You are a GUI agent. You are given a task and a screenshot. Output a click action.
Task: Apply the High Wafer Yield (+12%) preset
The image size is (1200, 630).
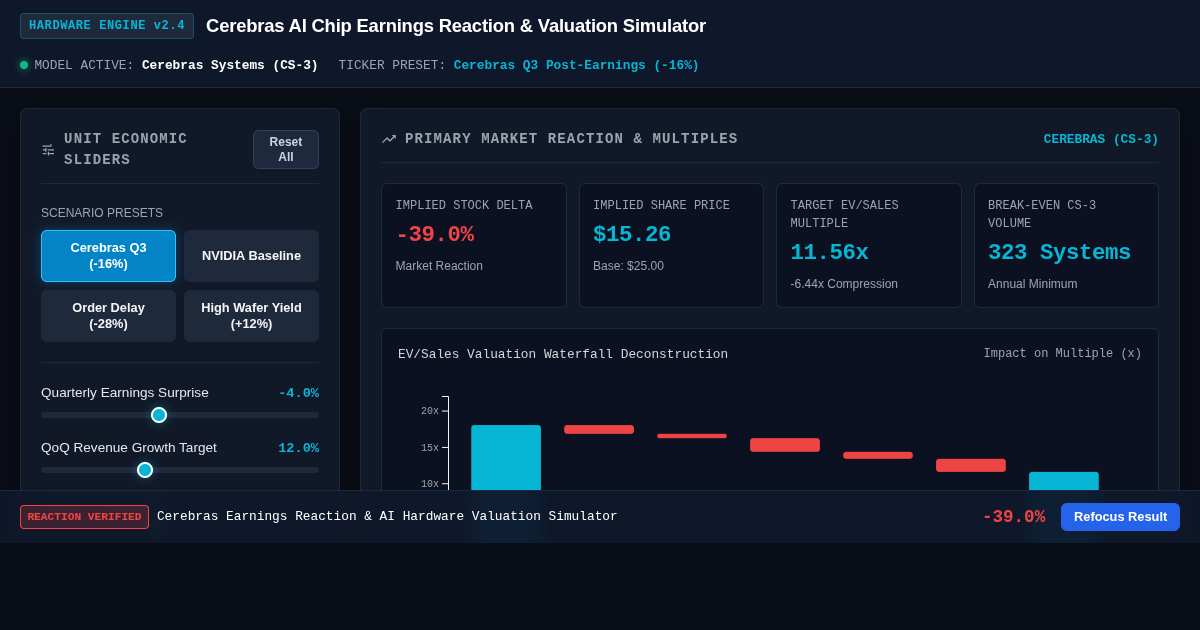(251, 316)
